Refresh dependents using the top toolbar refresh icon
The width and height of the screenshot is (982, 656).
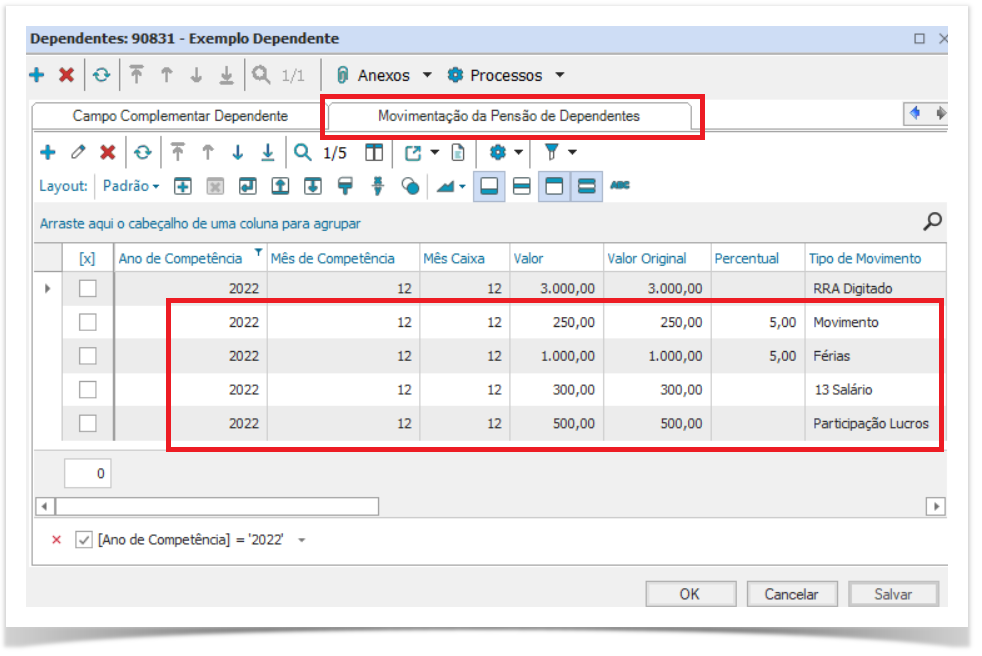point(101,75)
